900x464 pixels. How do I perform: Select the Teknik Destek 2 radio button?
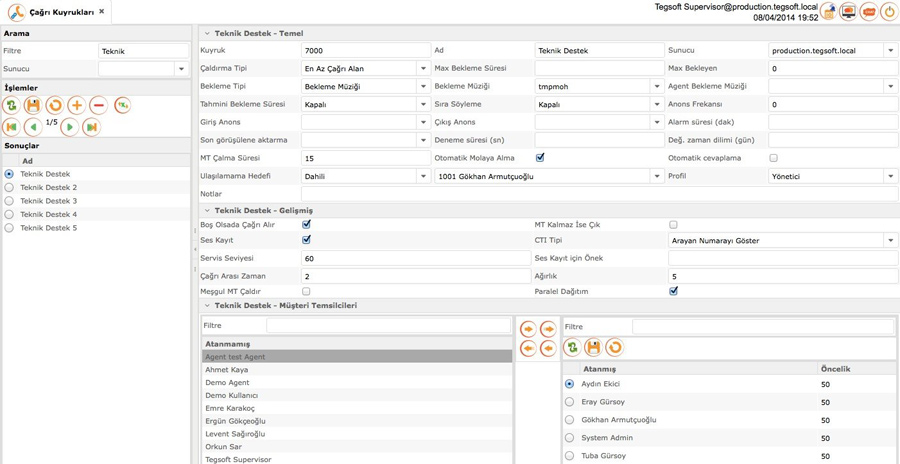pos(9,187)
